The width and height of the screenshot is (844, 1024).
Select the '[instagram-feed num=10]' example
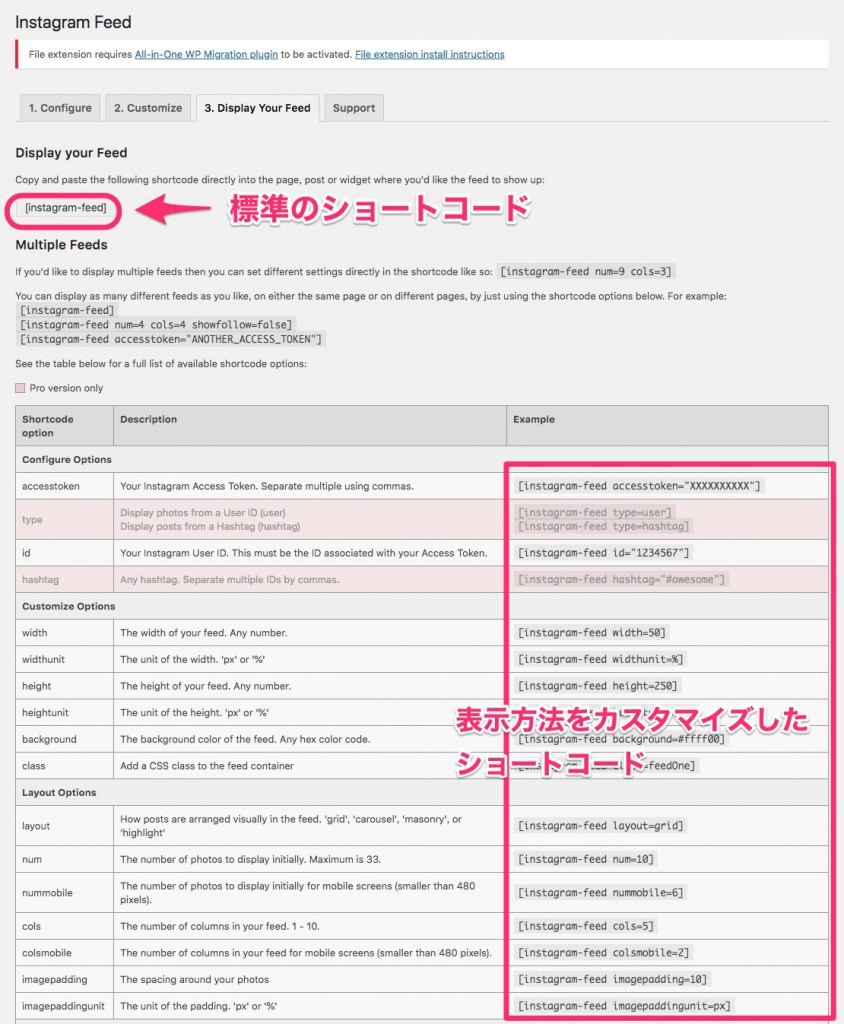[x=586, y=859]
